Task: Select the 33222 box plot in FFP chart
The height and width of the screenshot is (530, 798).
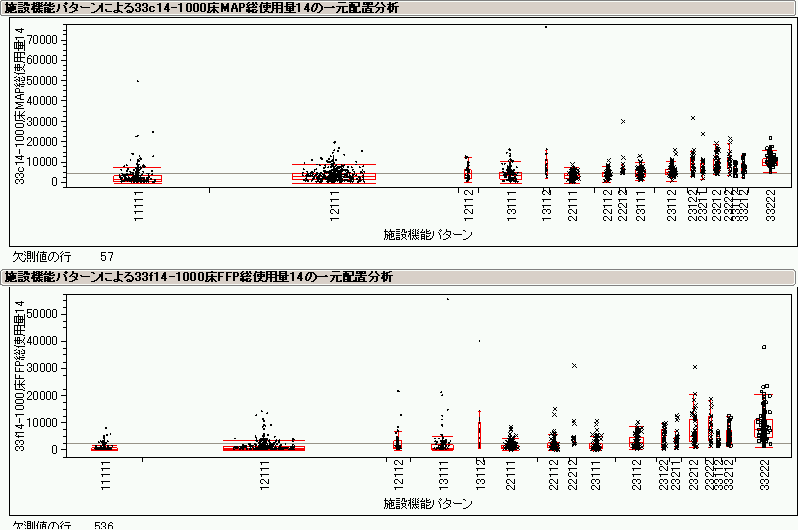Action: pyautogui.click(x=763, y=428)
